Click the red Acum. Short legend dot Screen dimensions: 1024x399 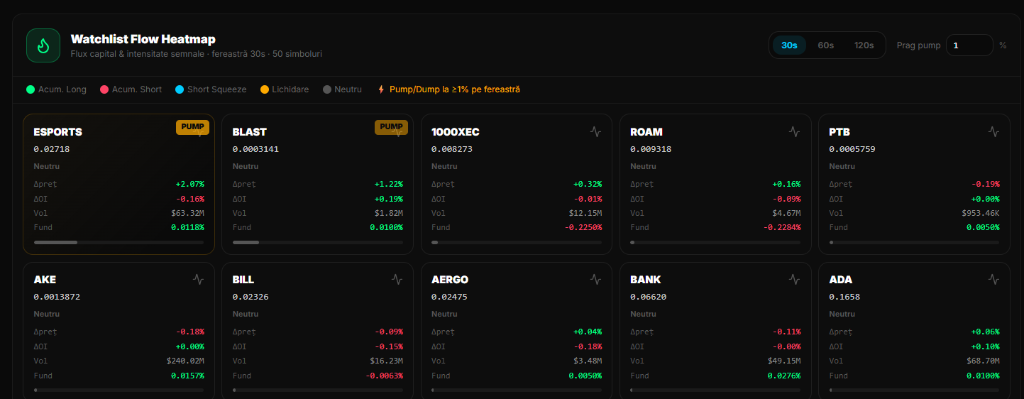104,89
